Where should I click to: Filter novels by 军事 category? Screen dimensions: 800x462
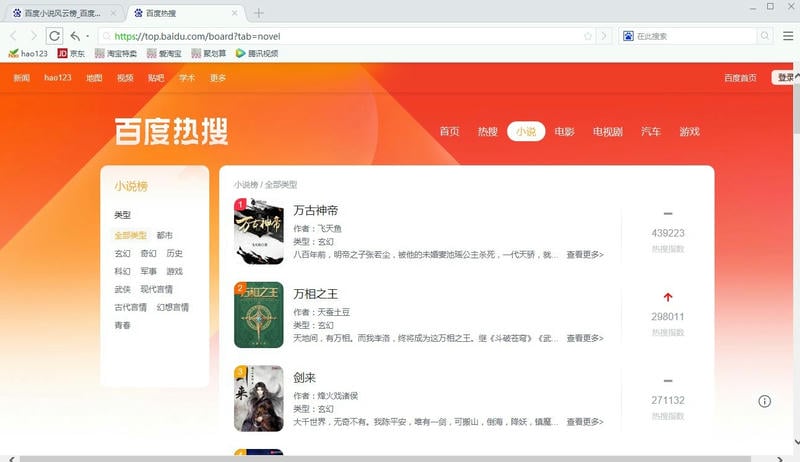148,271
